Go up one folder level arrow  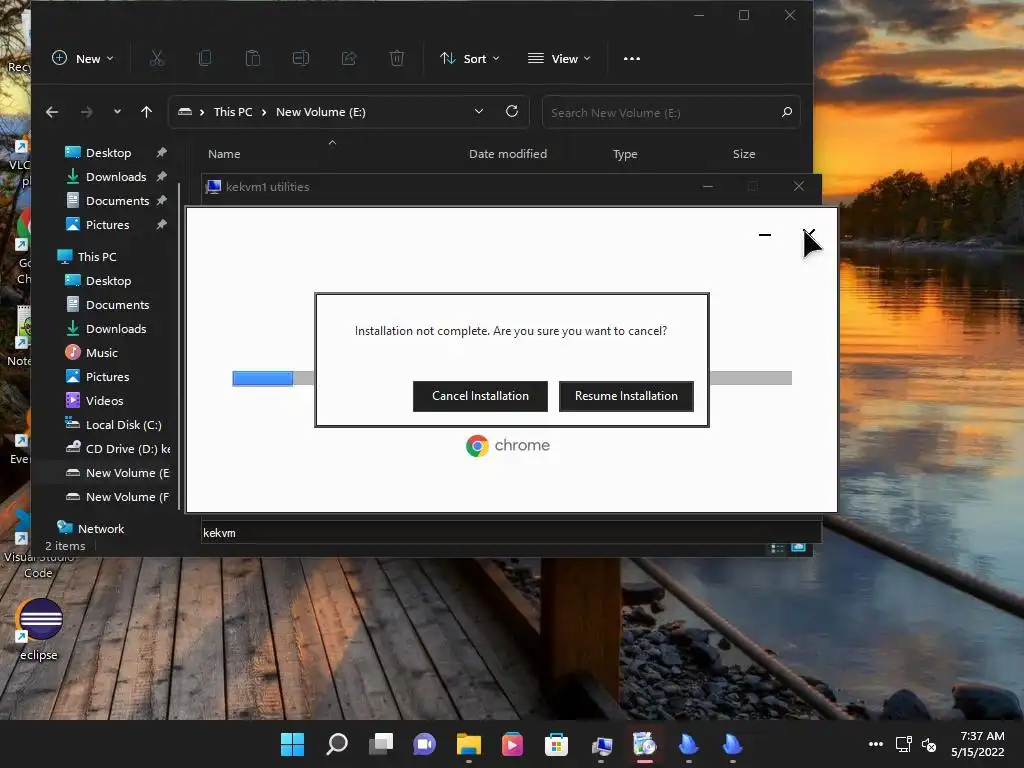(146, 112)
